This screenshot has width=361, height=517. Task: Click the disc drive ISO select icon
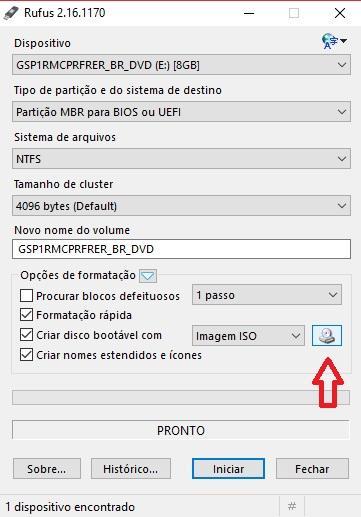point(327,335)
